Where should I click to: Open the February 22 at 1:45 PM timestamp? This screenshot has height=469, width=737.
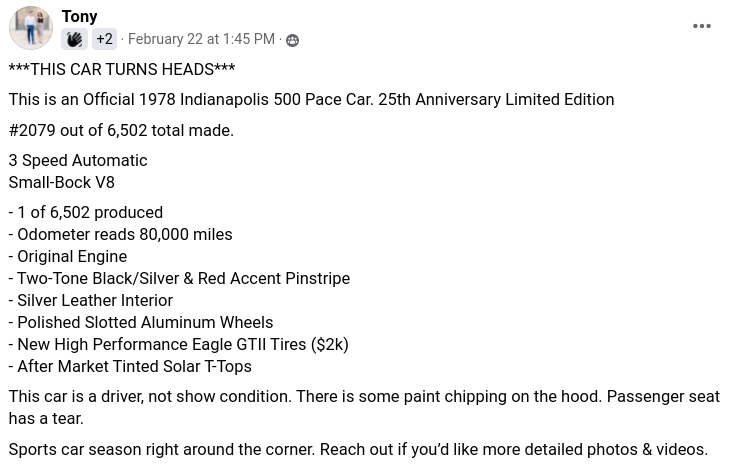pos(201,39)
